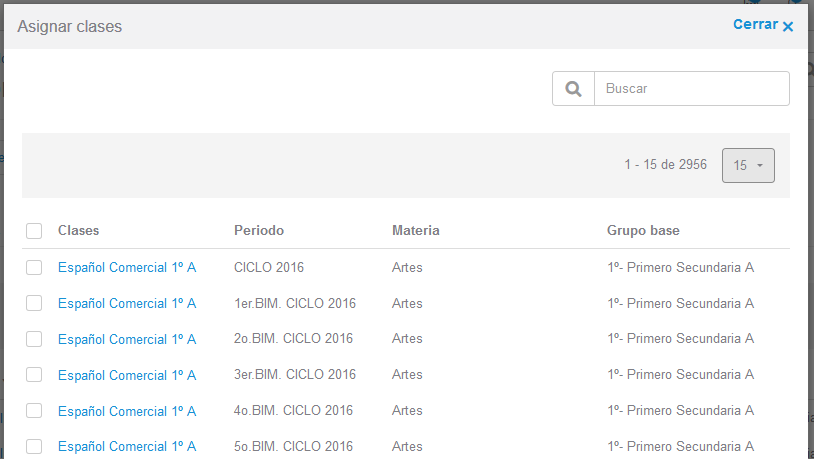814x459 pixels.
Task: Sort by the Clases column header
Action: pyautogui.click(x=79, y=231)
